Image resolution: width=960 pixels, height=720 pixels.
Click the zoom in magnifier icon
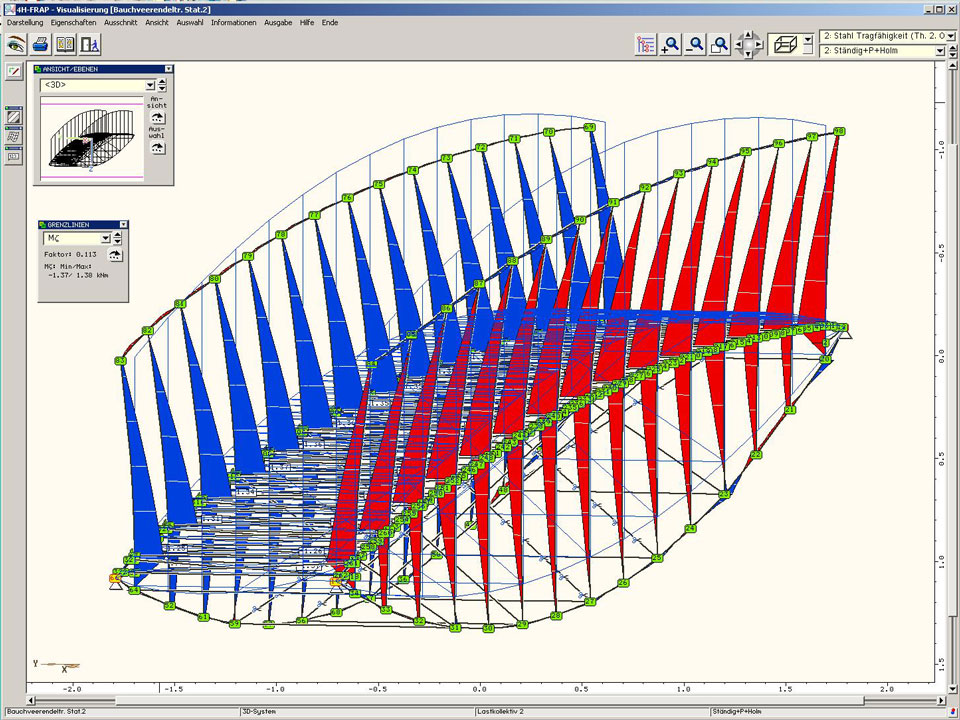[671, 44]
